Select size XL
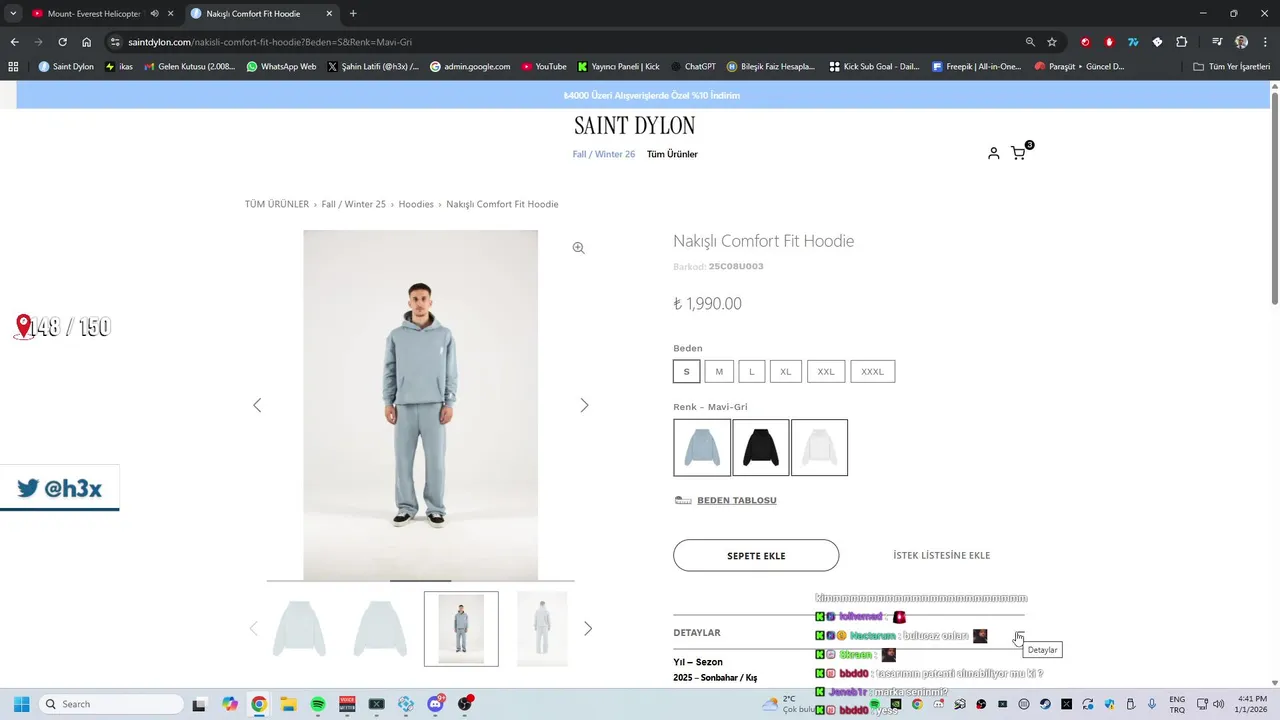This screenshot has height=720, width=1280. (786, 371)
